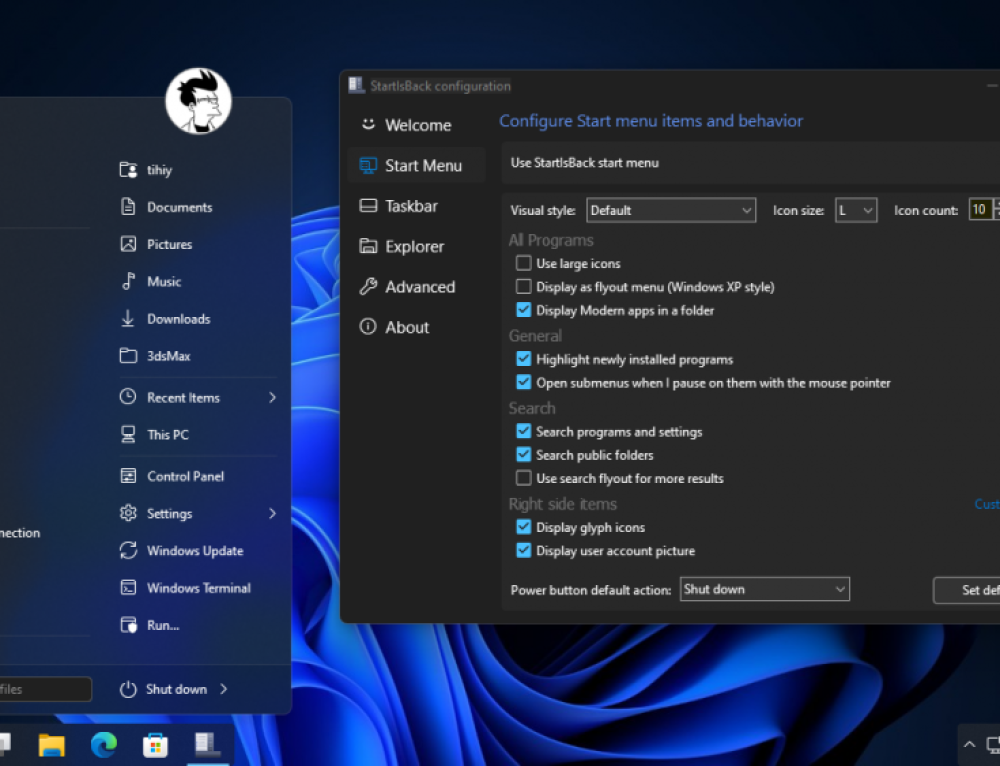
Task: Enable Use search flyout for more results
Action: [x=523, y=478]
